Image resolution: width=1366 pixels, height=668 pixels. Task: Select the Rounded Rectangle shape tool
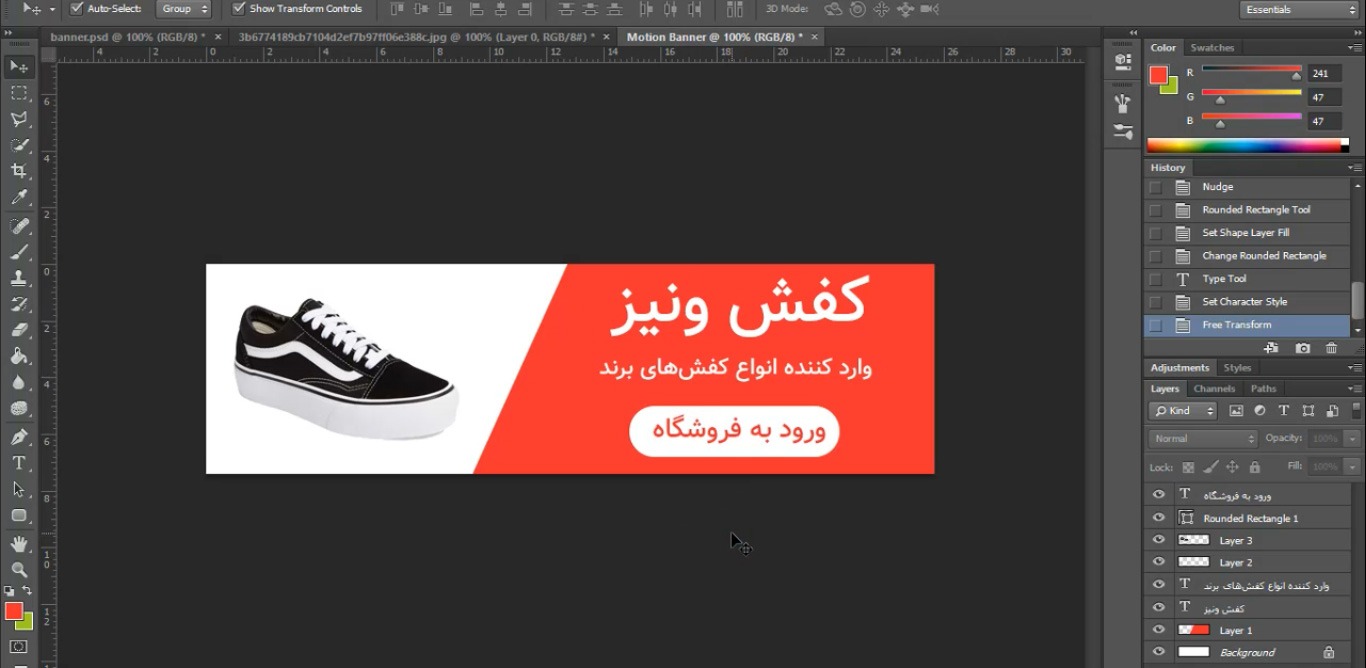18,515
